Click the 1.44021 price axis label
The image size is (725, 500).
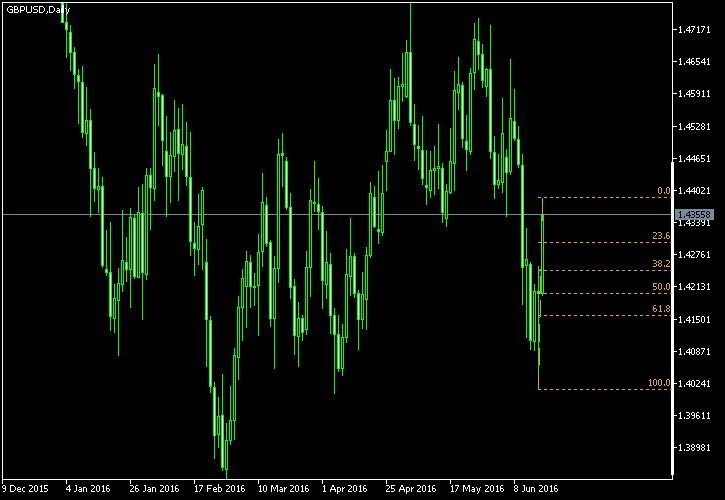pos(694,191)
